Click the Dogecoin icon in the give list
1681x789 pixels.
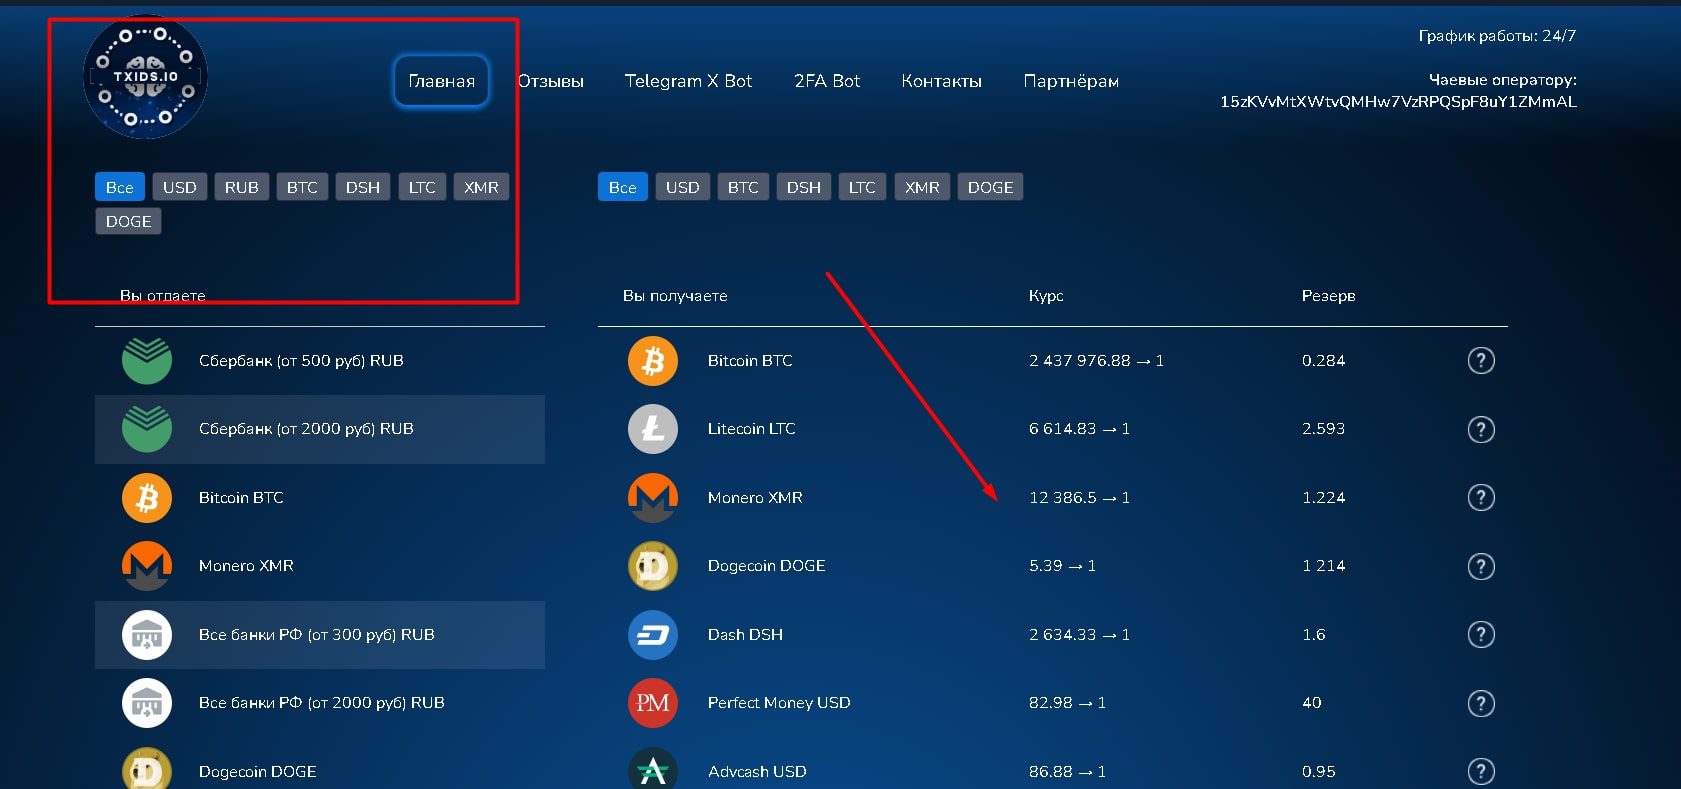pyautogui.click(x=147, y=770)
